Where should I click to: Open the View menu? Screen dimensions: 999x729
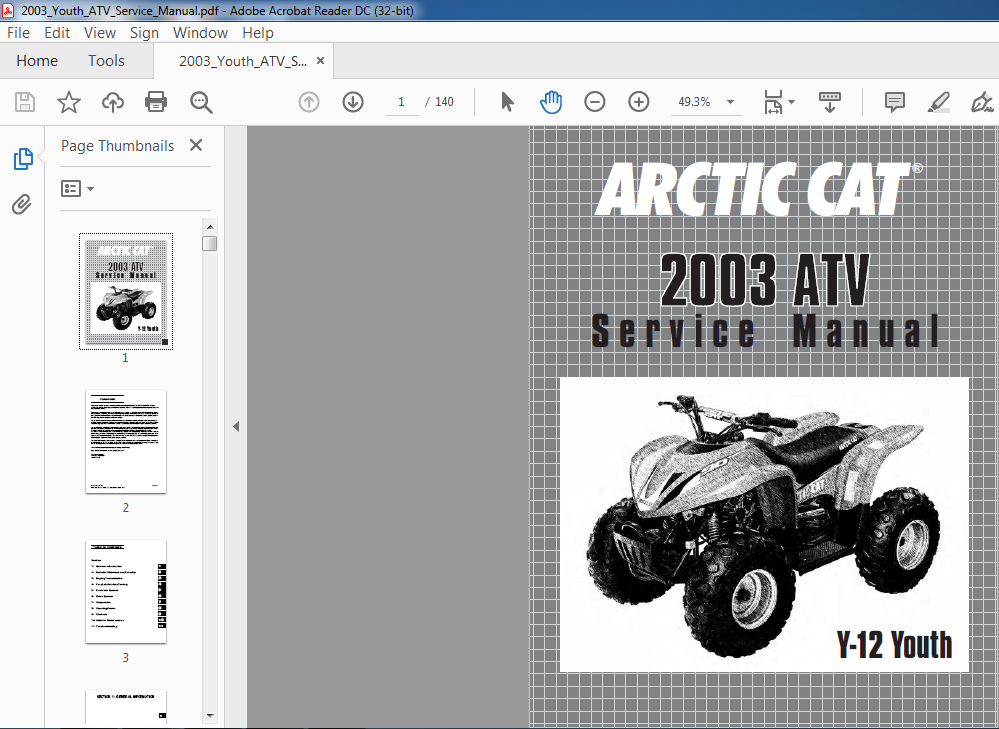tap(100, 32)
